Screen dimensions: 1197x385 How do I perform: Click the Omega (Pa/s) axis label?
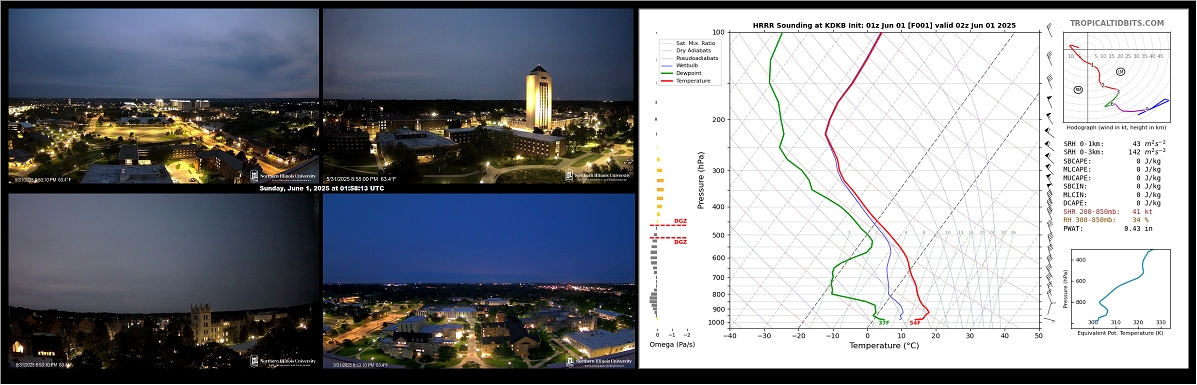[x=671, y=345]
